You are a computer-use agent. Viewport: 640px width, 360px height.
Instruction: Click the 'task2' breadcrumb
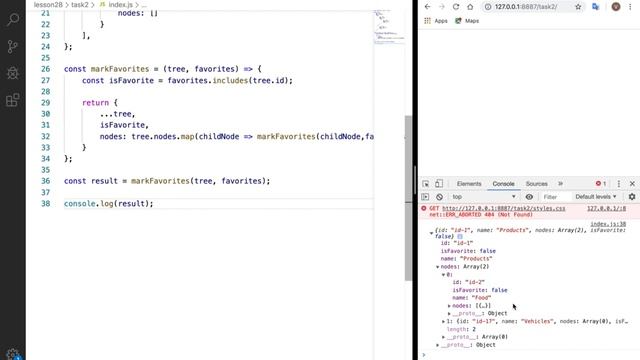pos(79,5)
